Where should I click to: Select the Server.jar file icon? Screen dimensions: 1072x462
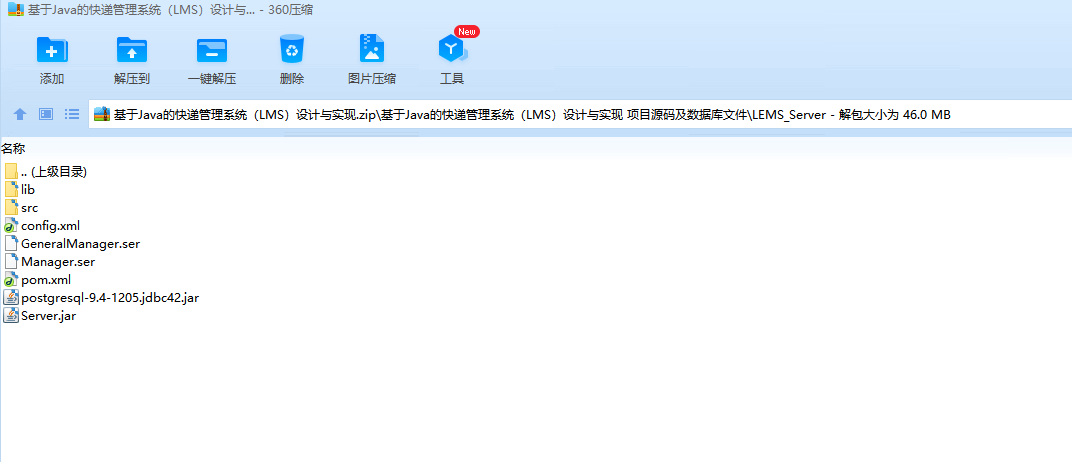[x=11, y=315]
